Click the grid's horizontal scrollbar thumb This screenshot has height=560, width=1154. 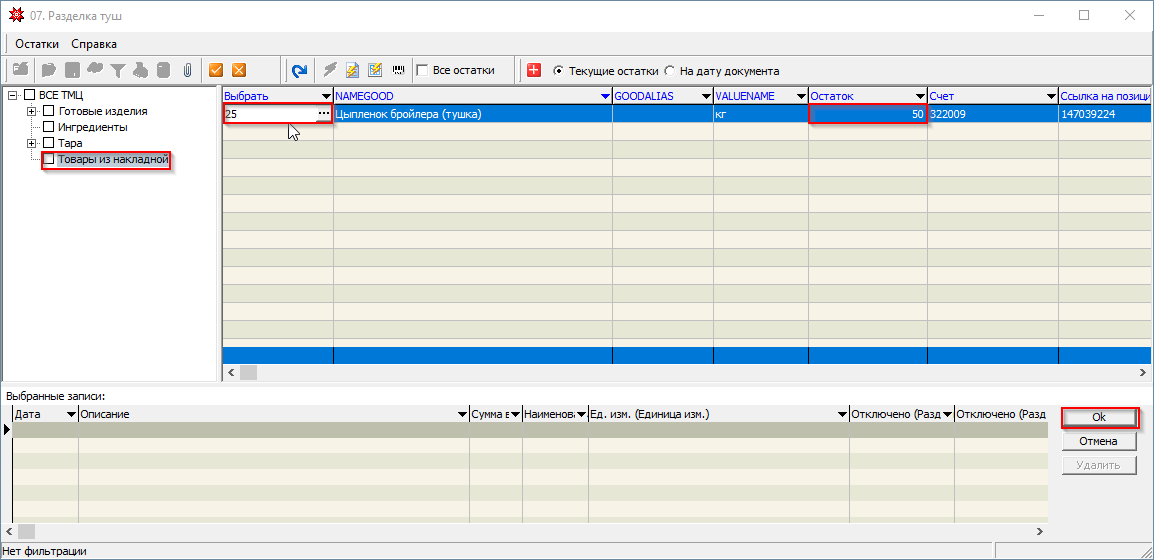click(248, 372)
